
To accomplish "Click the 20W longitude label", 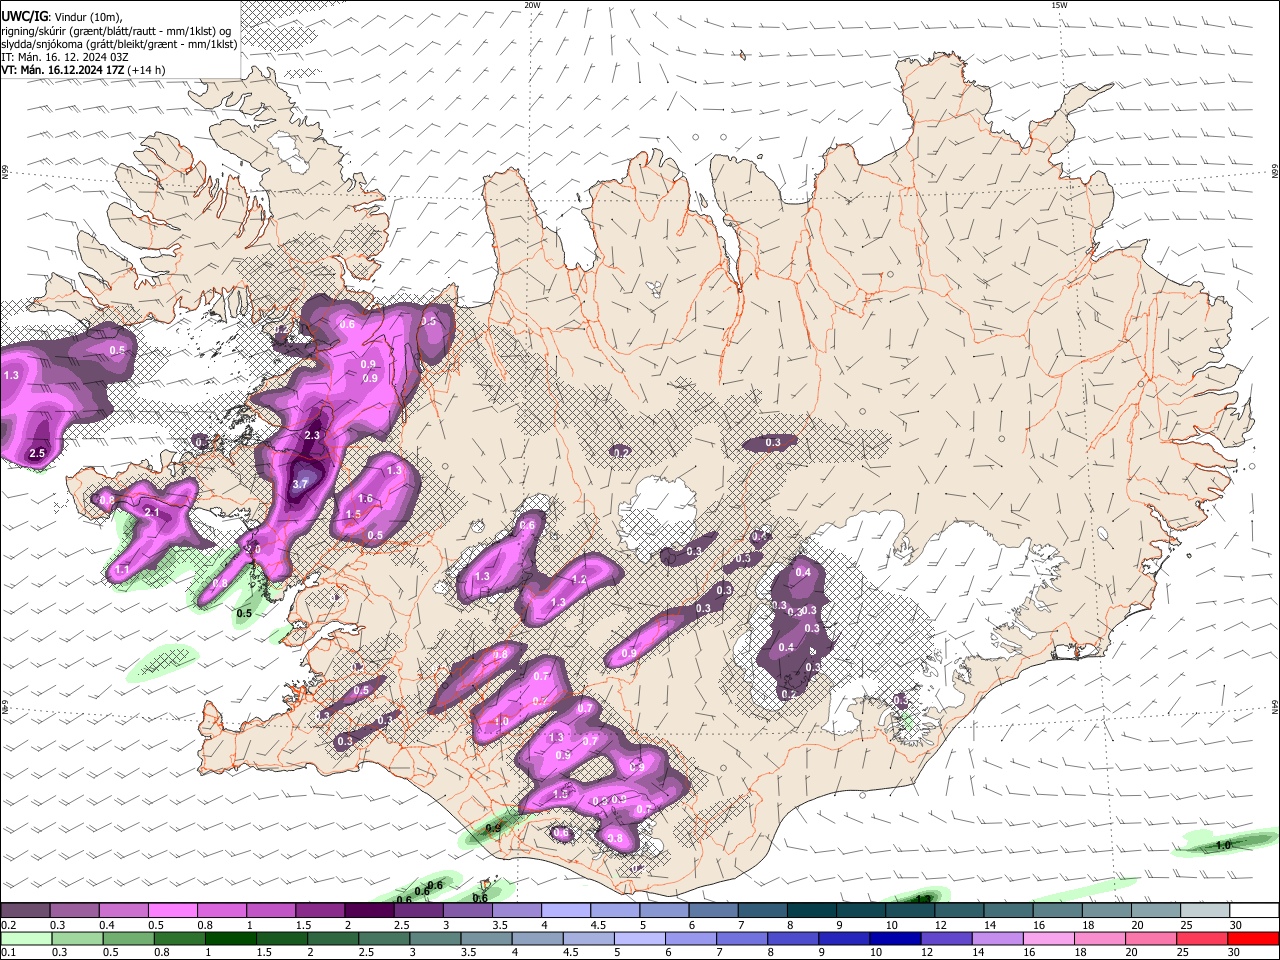I will [x=531, y=5].
